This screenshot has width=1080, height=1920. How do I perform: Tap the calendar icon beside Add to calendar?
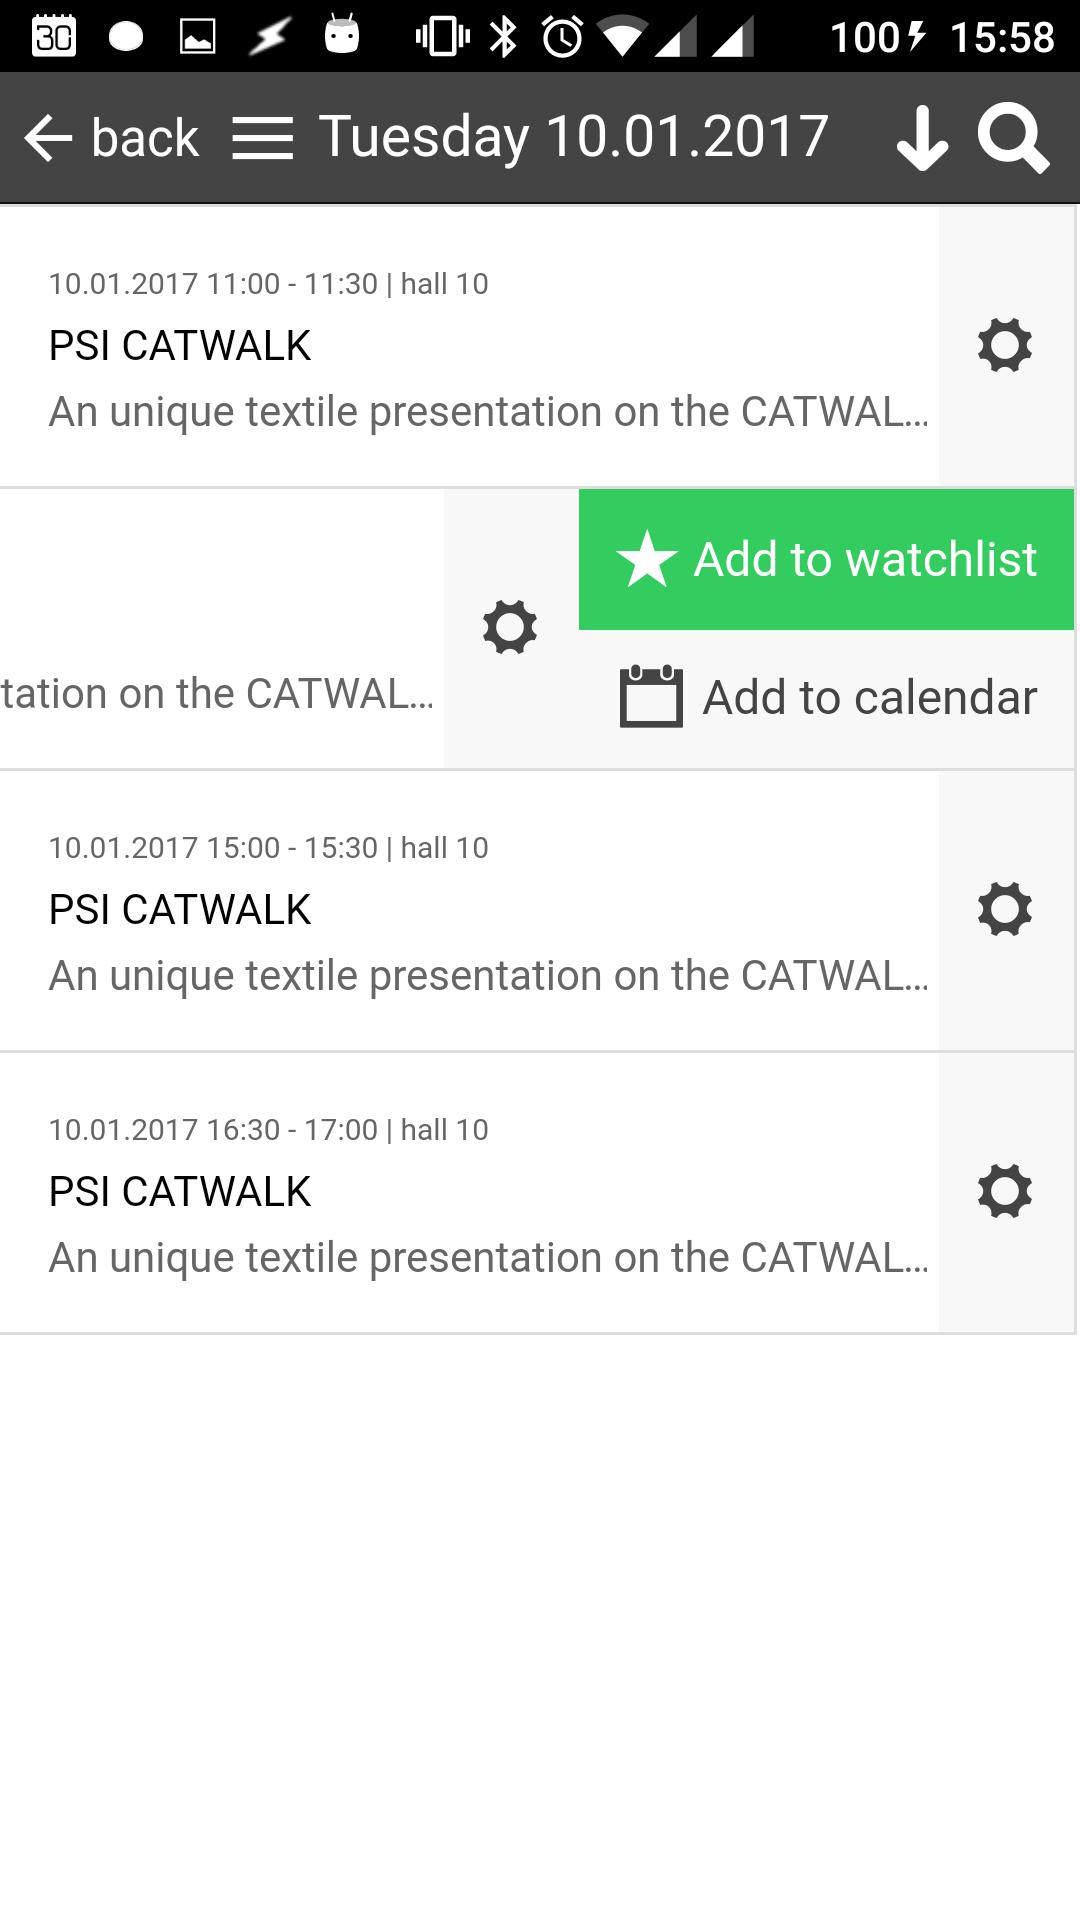(x=651, y=697)
